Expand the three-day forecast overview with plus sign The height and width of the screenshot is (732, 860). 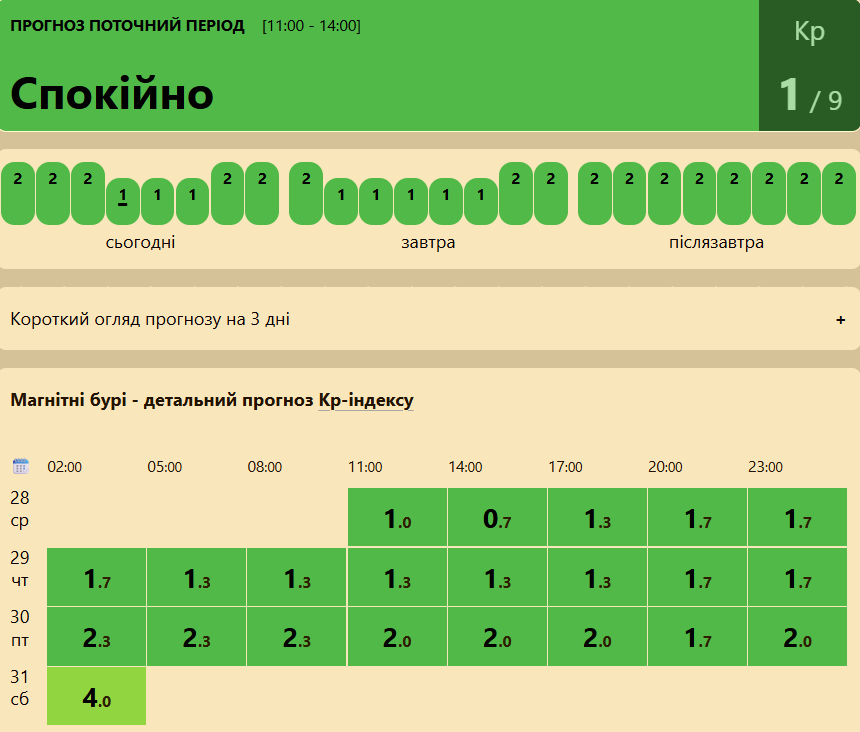[x=840, y=320]
